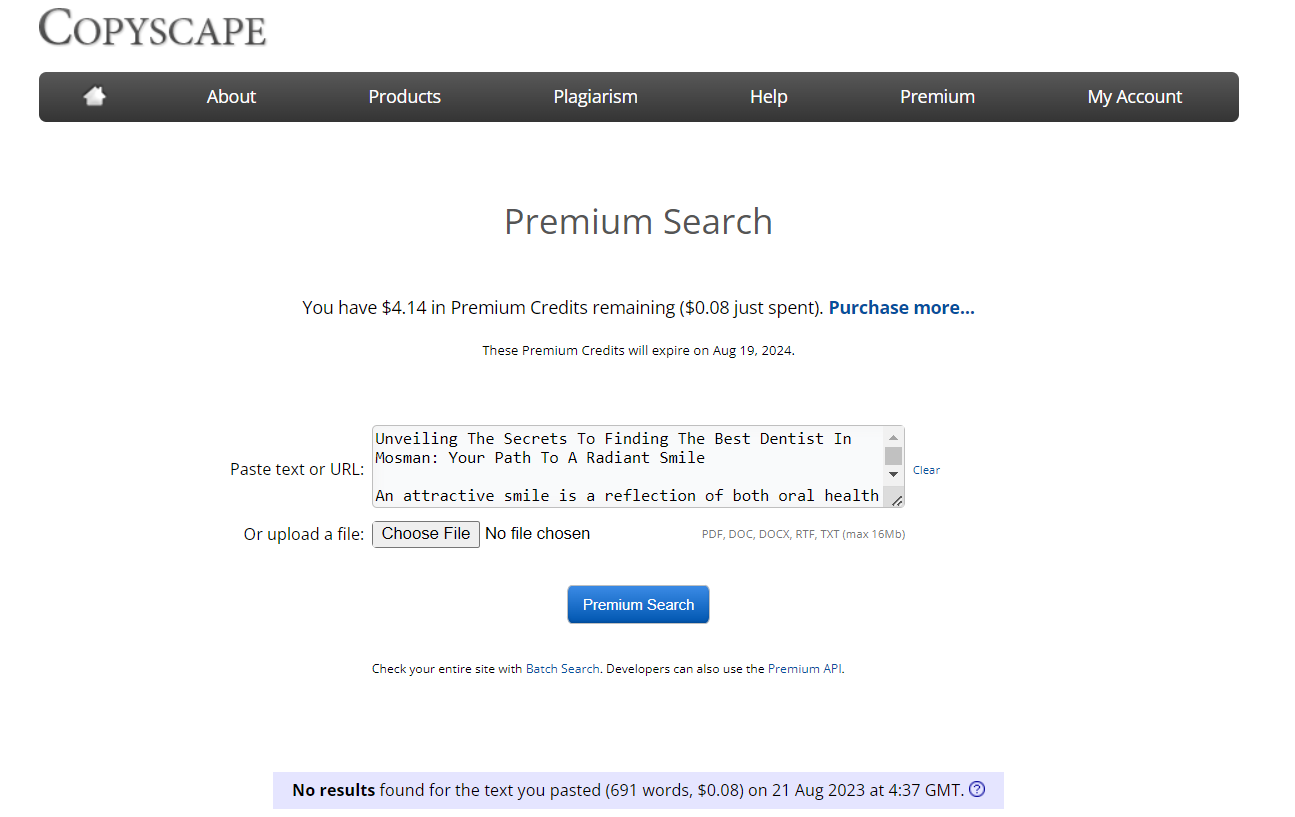1295x817 pixels.
Task: Click the credits expiry notice 'Aug 19, 2024'
Action: (753, 351)
